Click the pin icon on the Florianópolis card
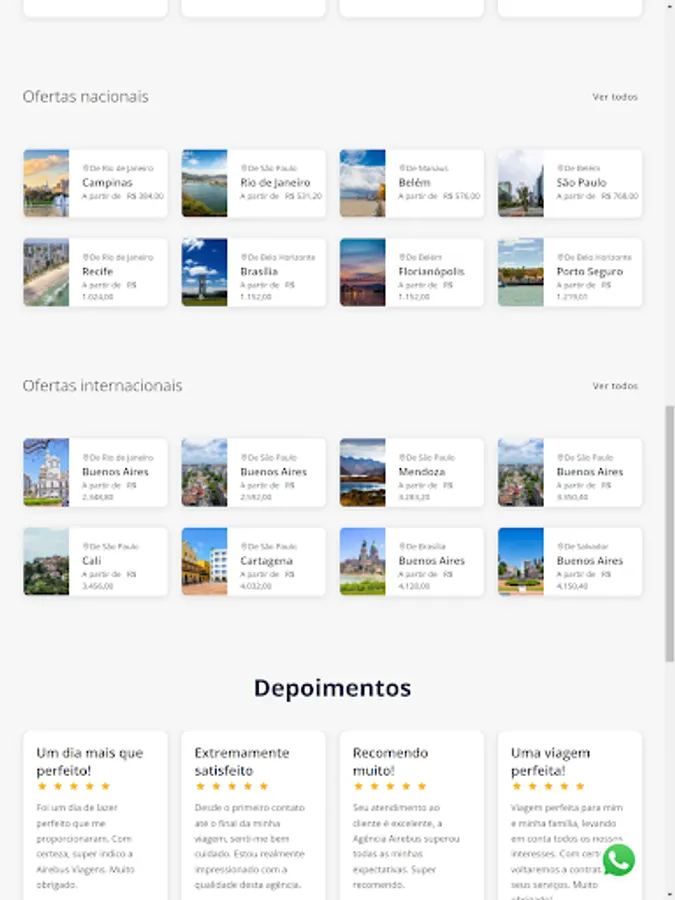 click(402, 257)
